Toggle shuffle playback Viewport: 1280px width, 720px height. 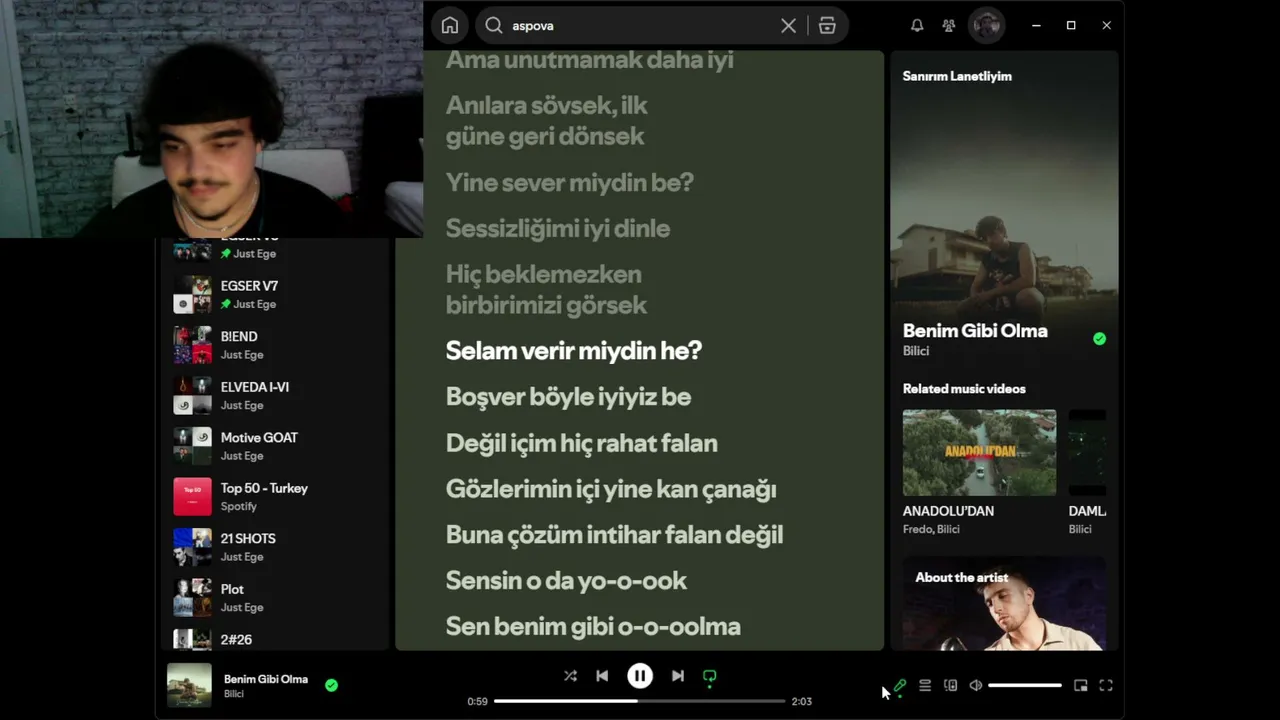coord(570,676)
